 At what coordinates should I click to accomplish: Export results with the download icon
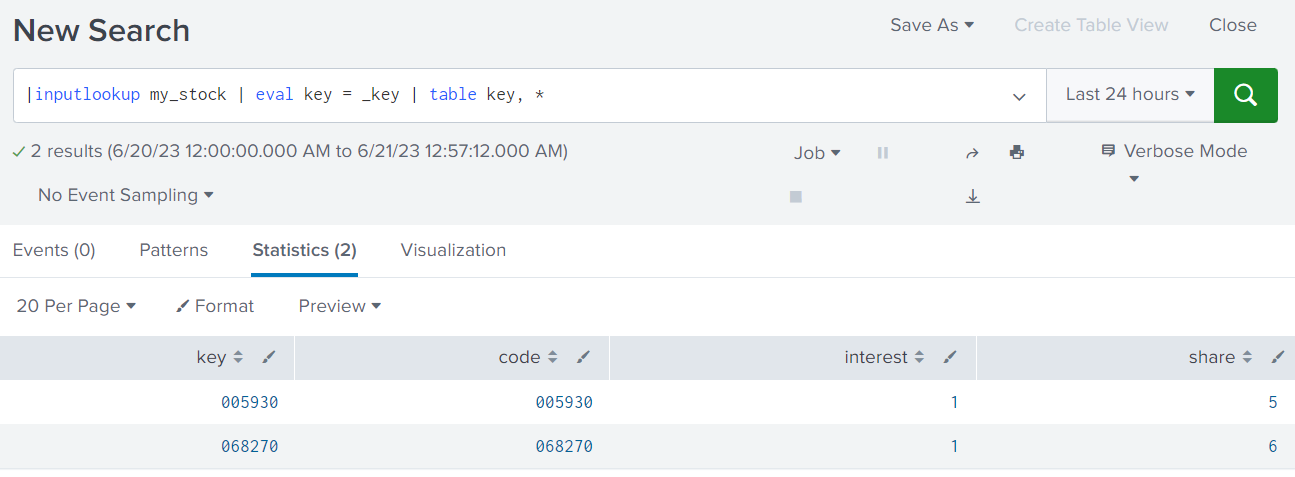(972, 197)
